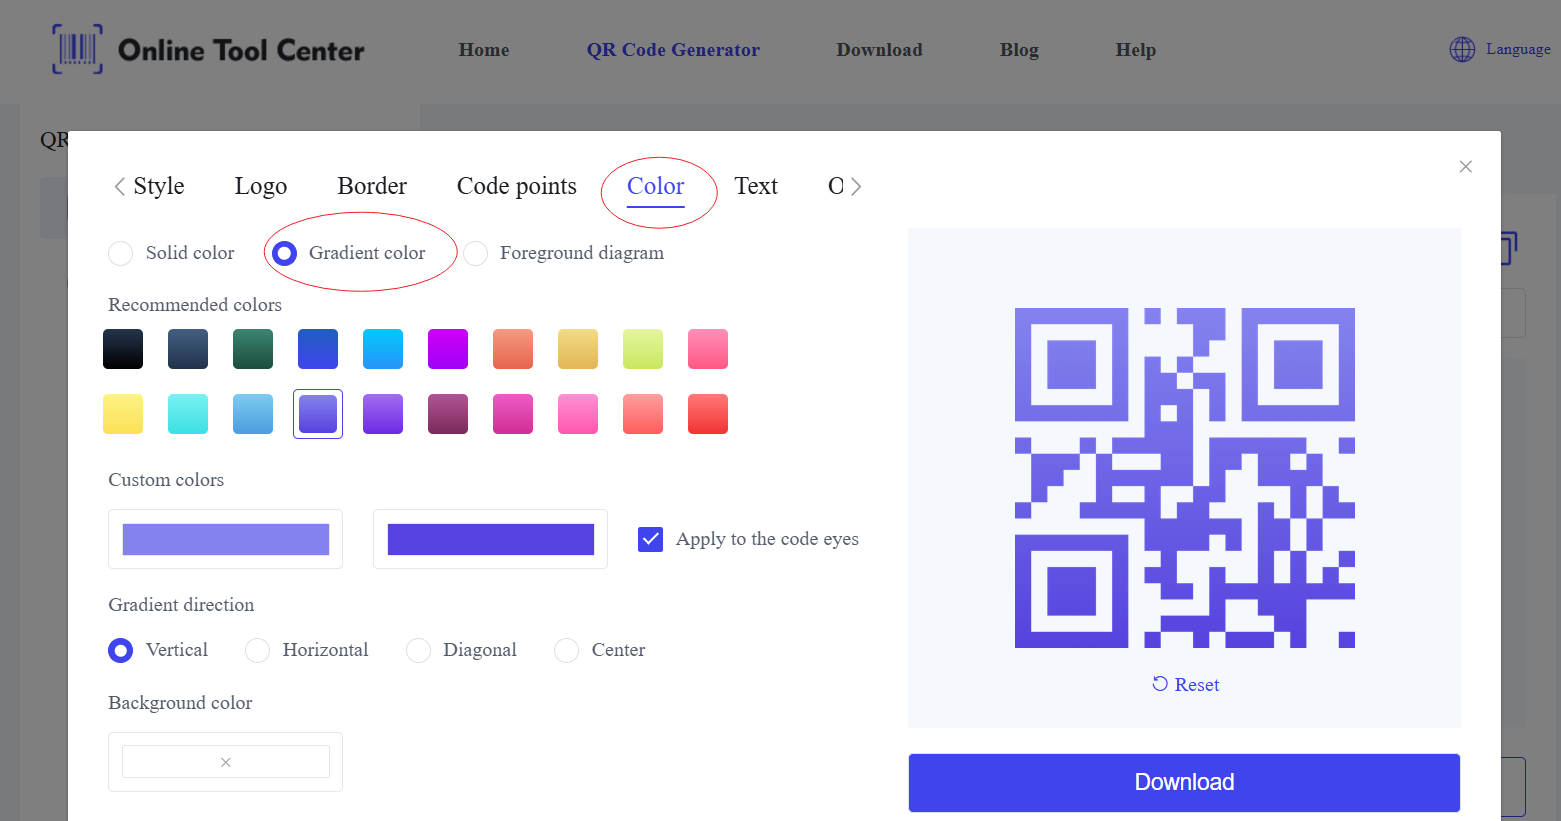Click the globe Language icon
Image resolution: width=1561 pixels, height=821 pixels.
click(1462, 49)
